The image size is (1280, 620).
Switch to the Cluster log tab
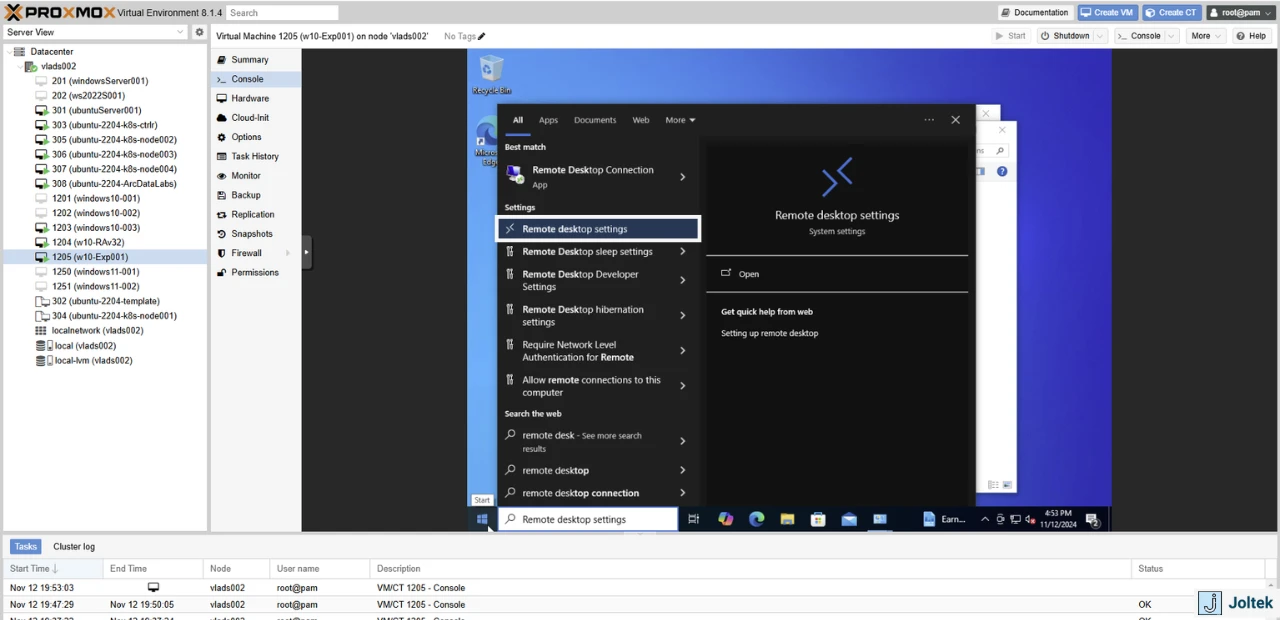[74, 547]
